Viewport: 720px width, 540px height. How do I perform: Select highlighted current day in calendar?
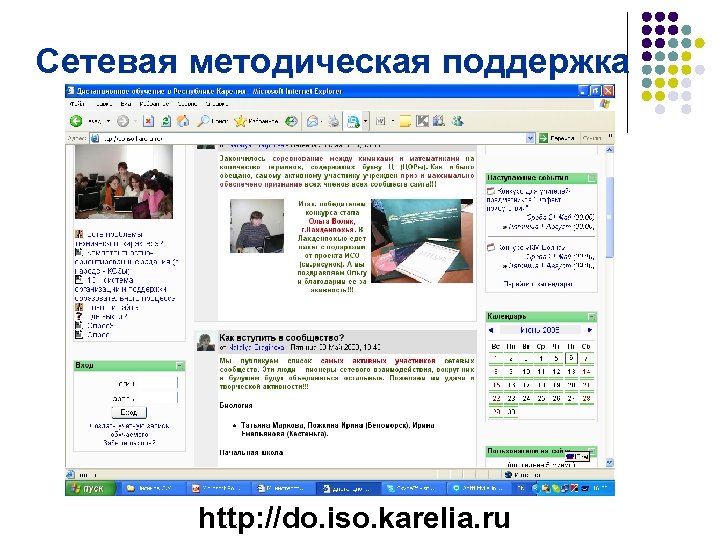[x=571, y=358]
